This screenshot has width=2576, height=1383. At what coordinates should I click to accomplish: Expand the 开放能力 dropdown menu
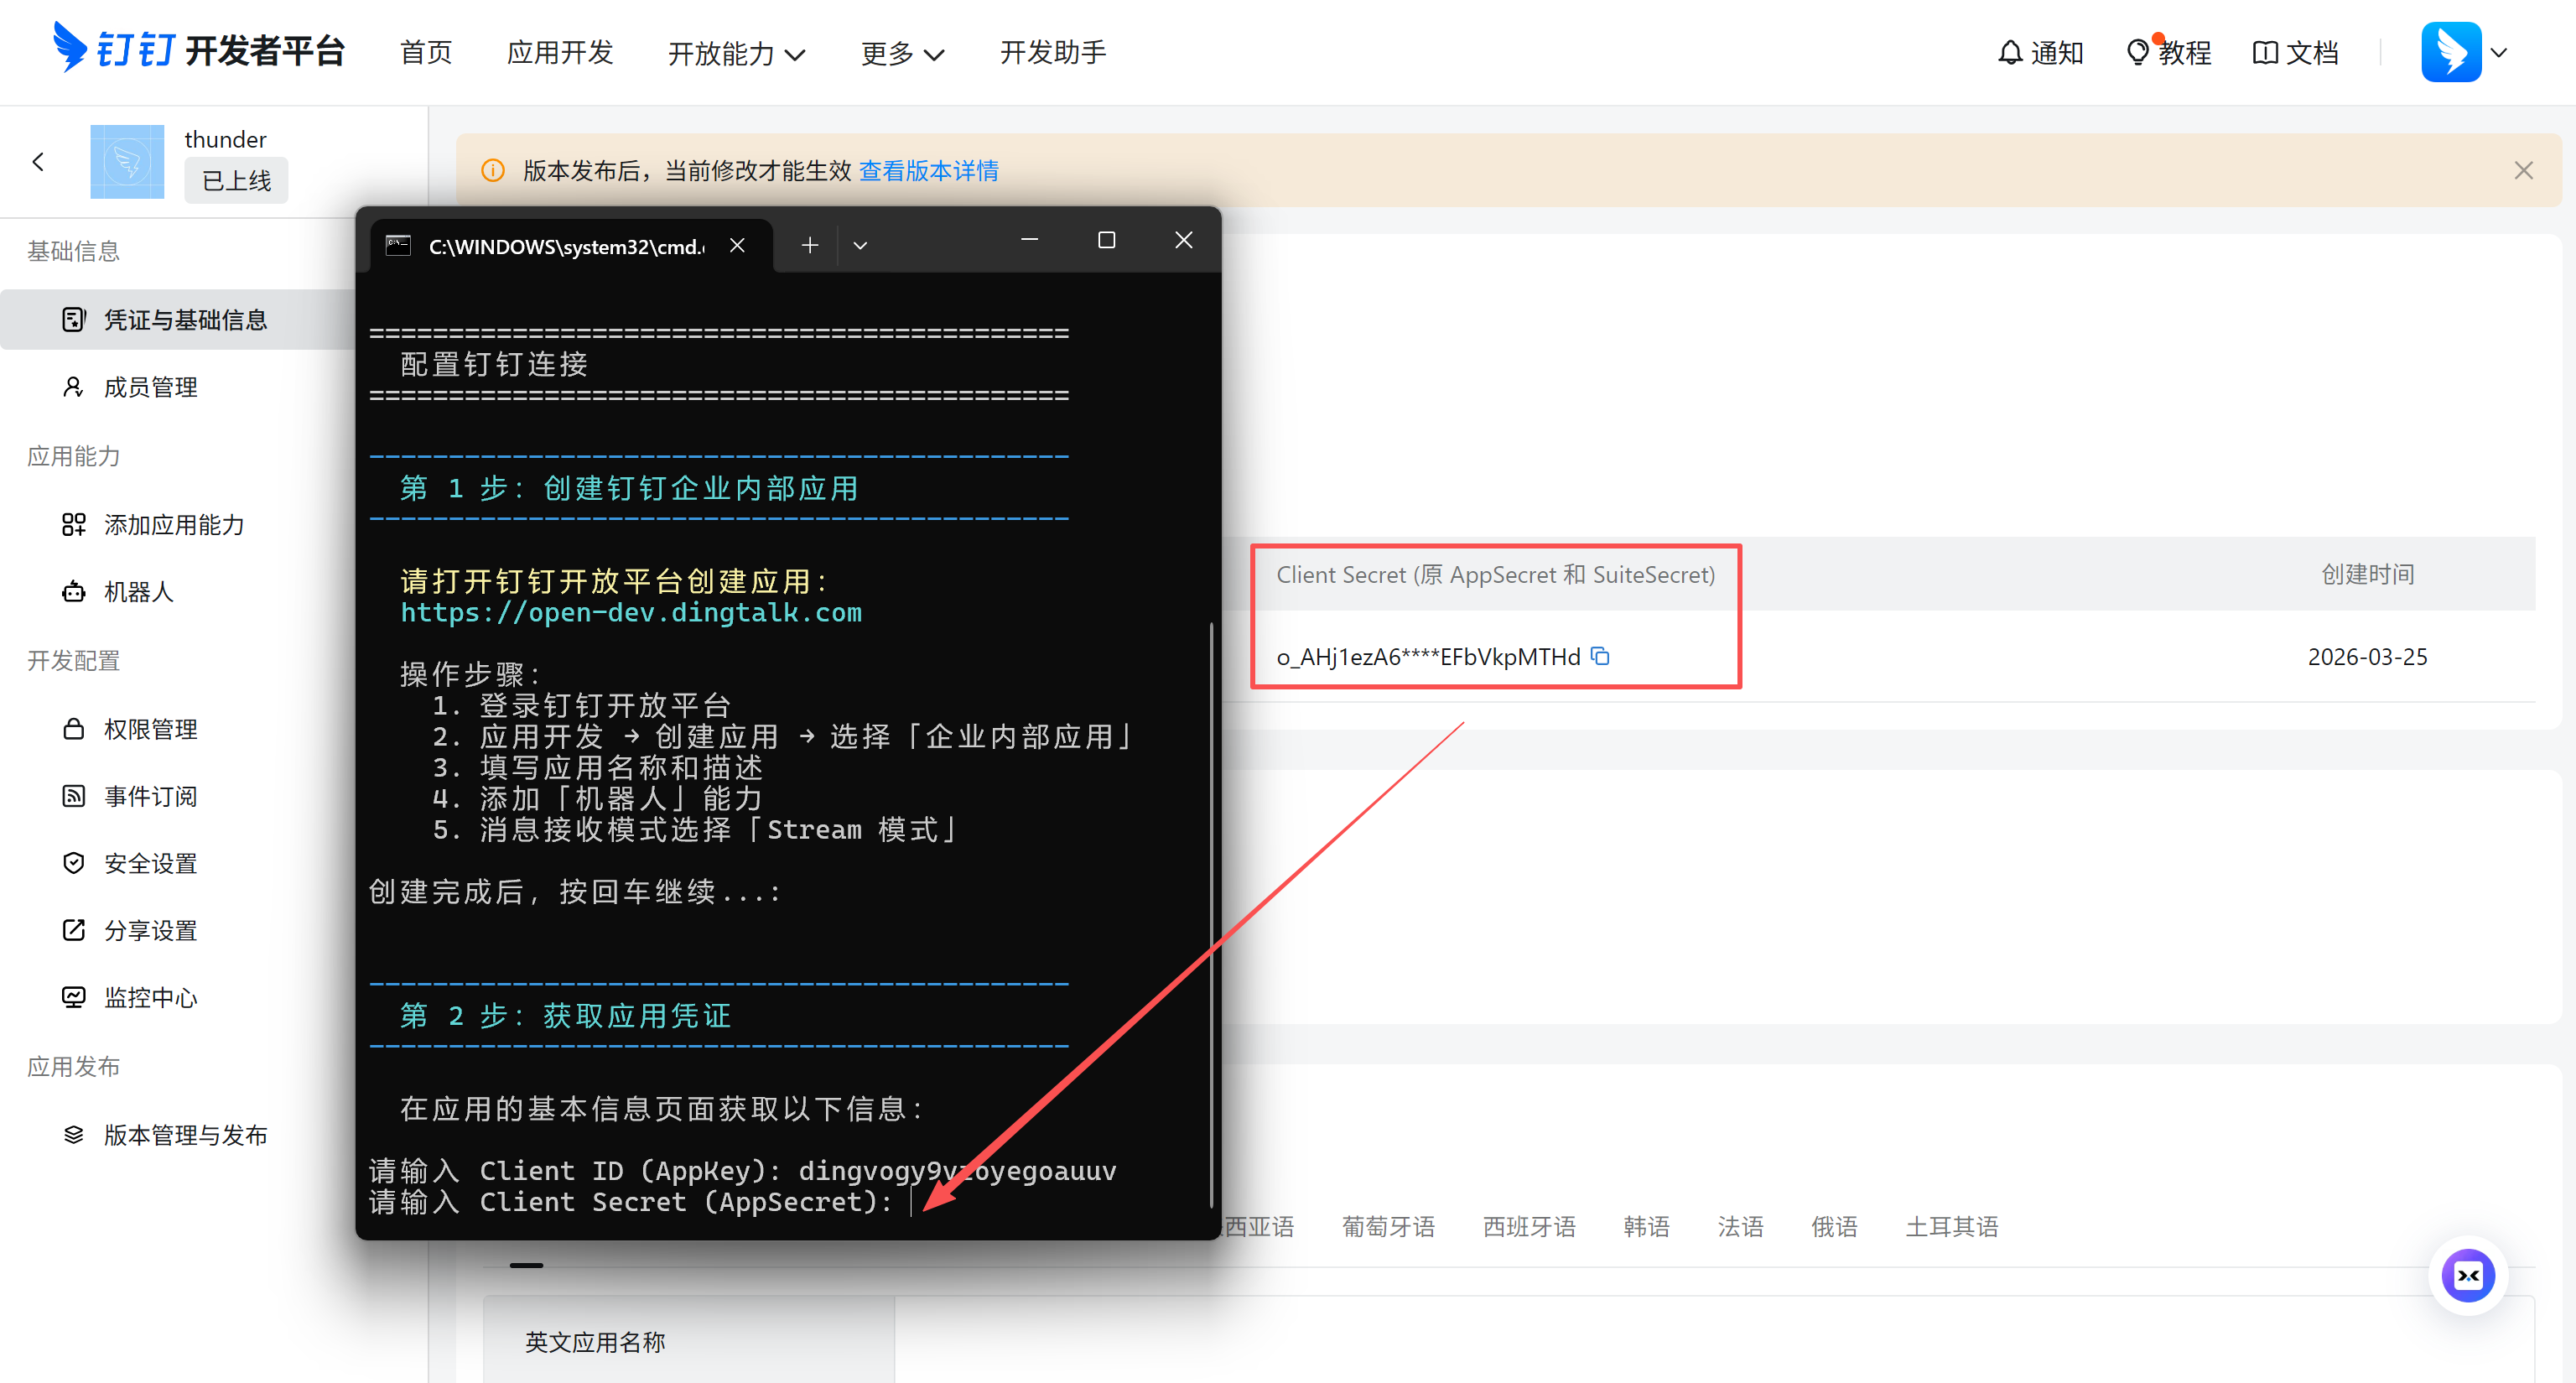coord(736,53)
